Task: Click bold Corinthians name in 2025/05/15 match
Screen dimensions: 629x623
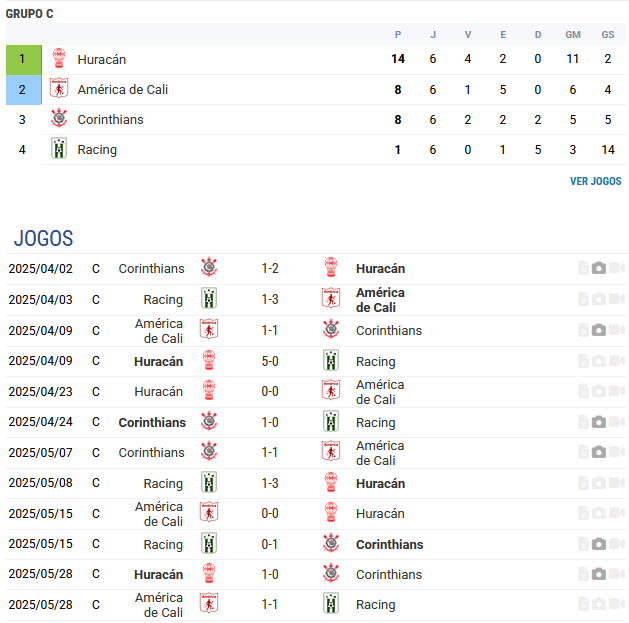Action: point(390,544)
